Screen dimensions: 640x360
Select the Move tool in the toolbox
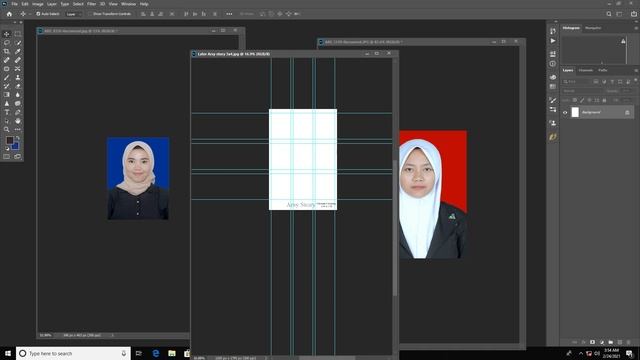click(7, 34)
